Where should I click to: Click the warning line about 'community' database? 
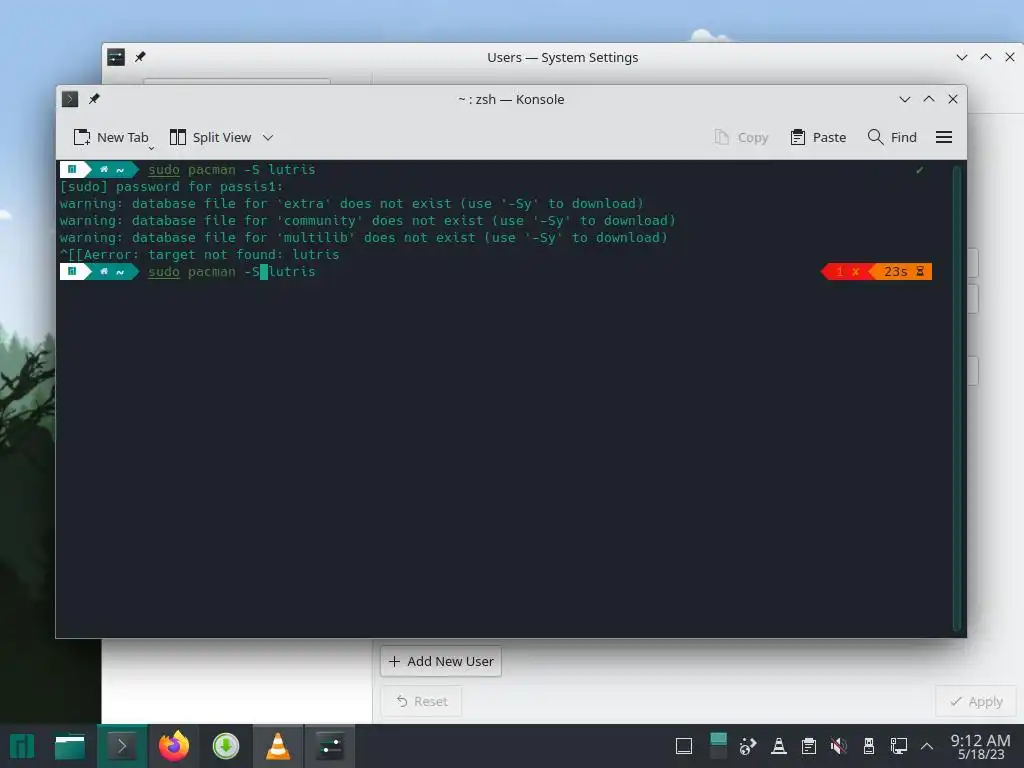pos(368,221)
